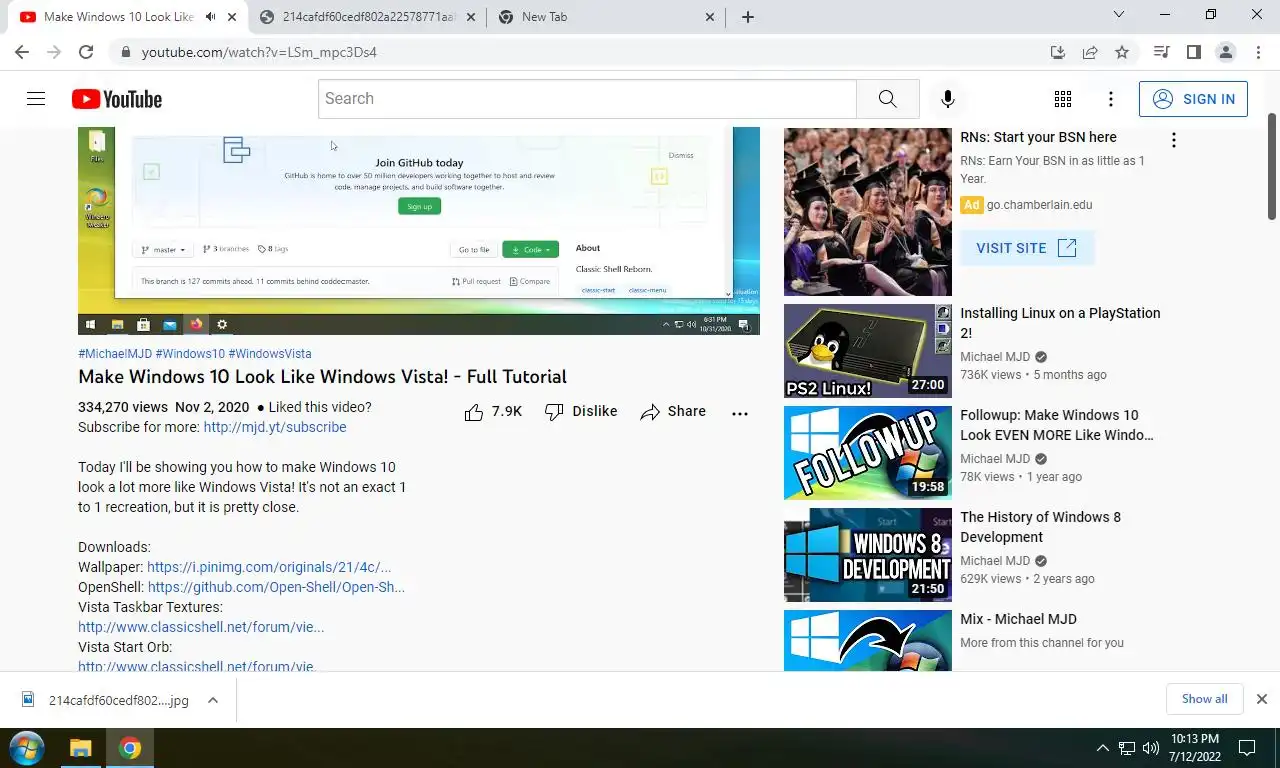1280x768 pixels.
Task: Open the FOLLOWUP video thumbnail
Action: [867, 453]
